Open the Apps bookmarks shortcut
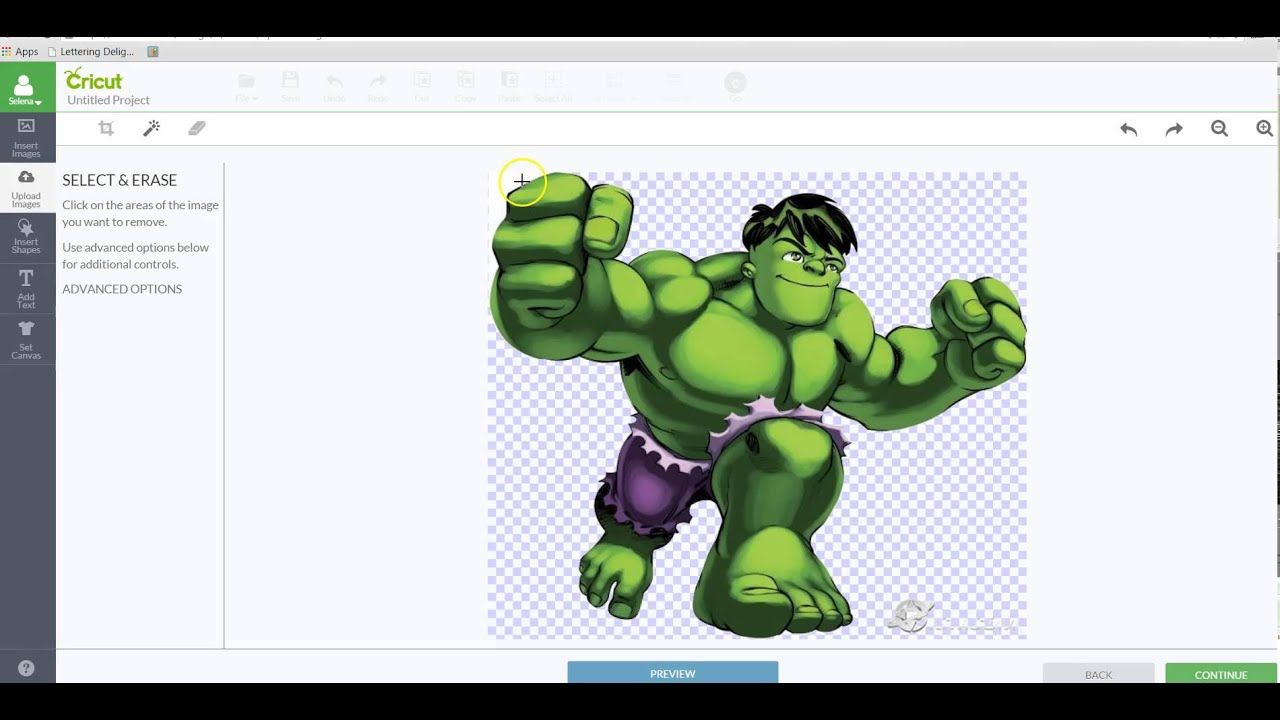This screenshot has height=720, width=1280. 20,51
